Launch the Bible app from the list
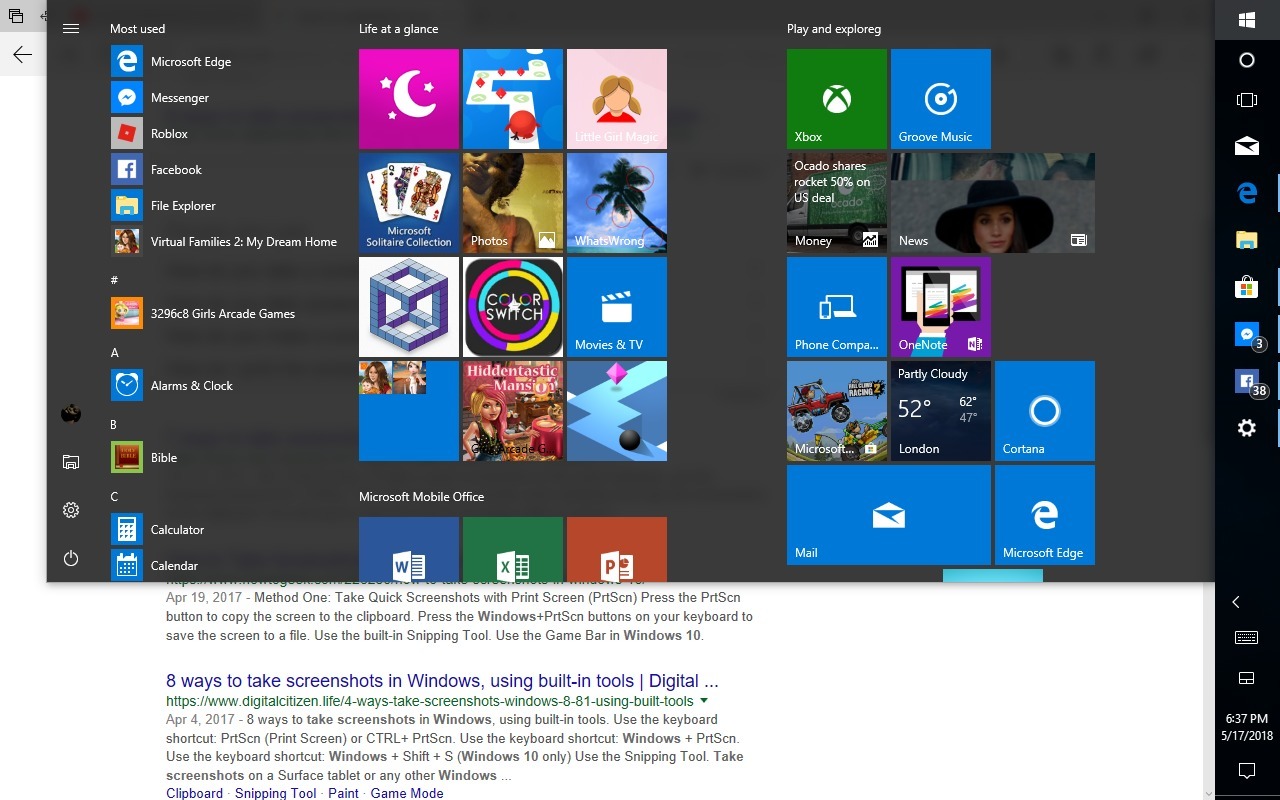 coord(225,458)
